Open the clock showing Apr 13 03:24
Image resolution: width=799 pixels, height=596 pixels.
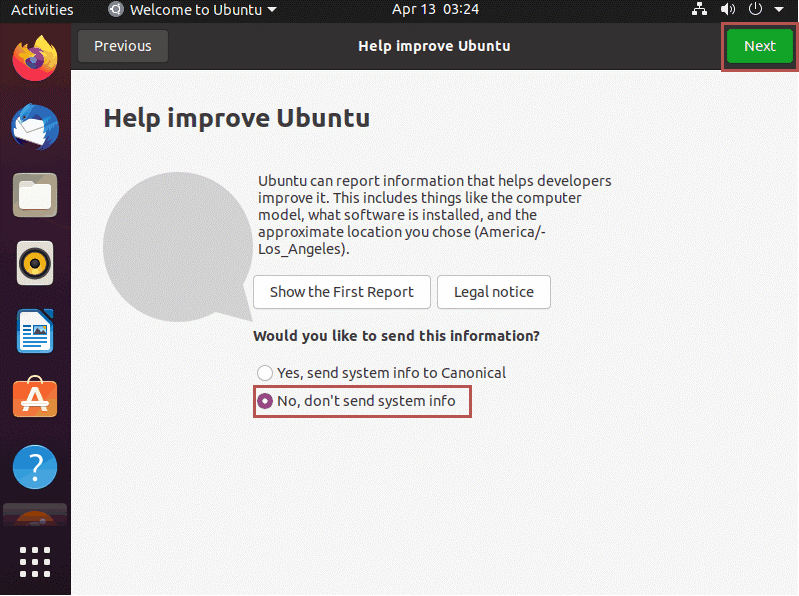(x=435, y=9)
